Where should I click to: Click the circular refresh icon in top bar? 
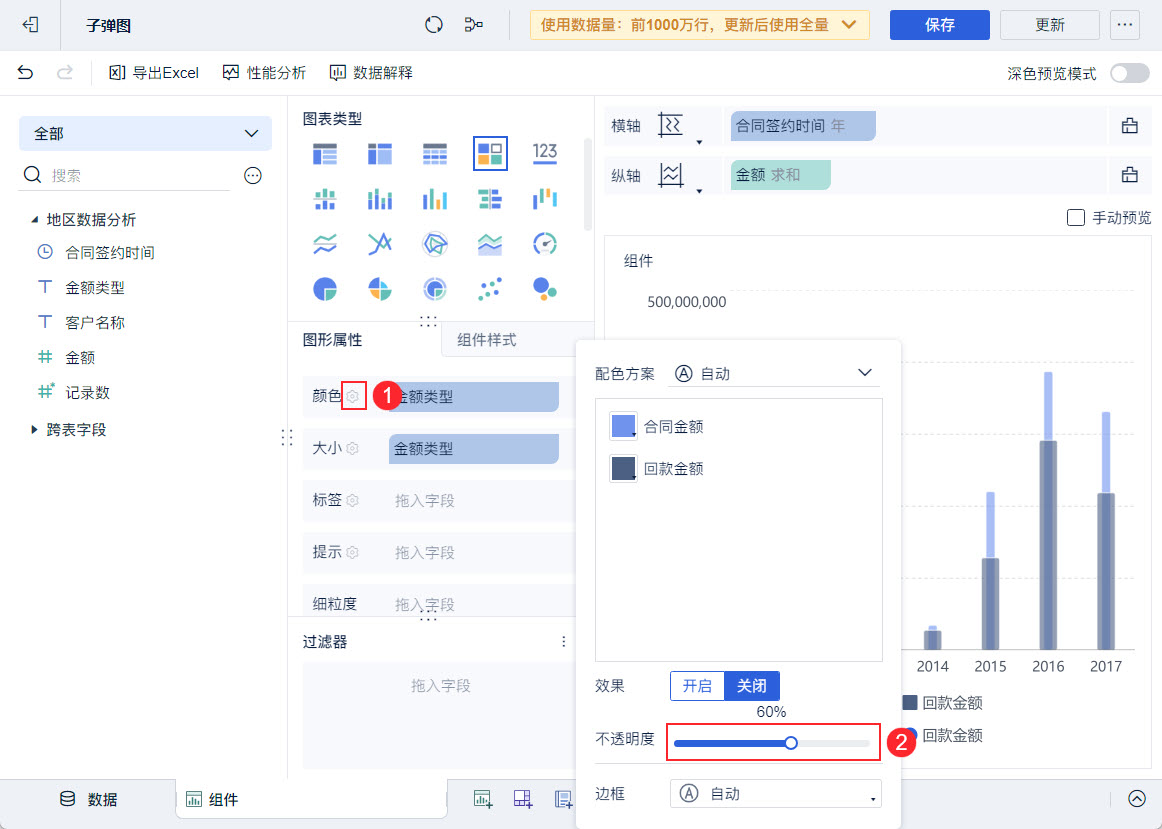[434, 25]
